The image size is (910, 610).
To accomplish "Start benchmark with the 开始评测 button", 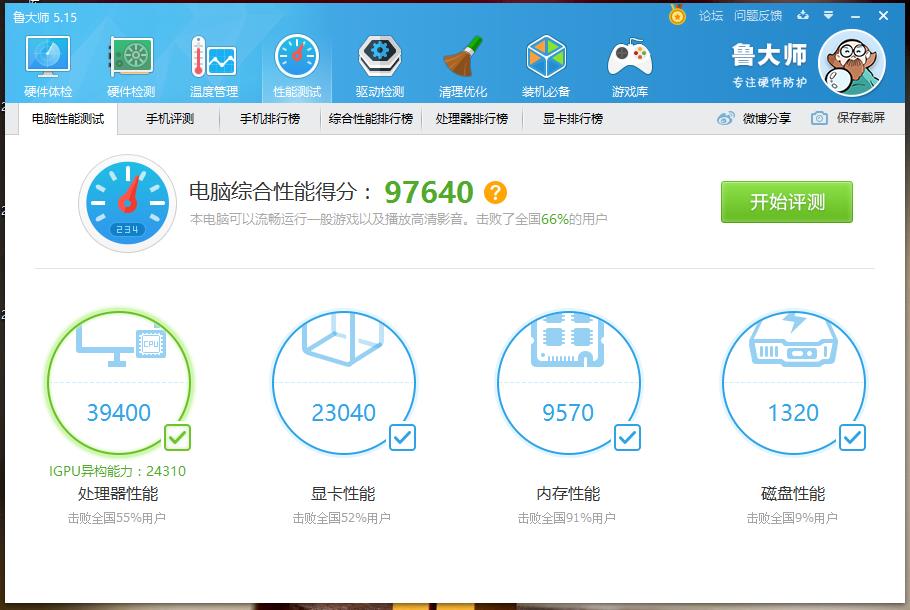I will (786, 201).
